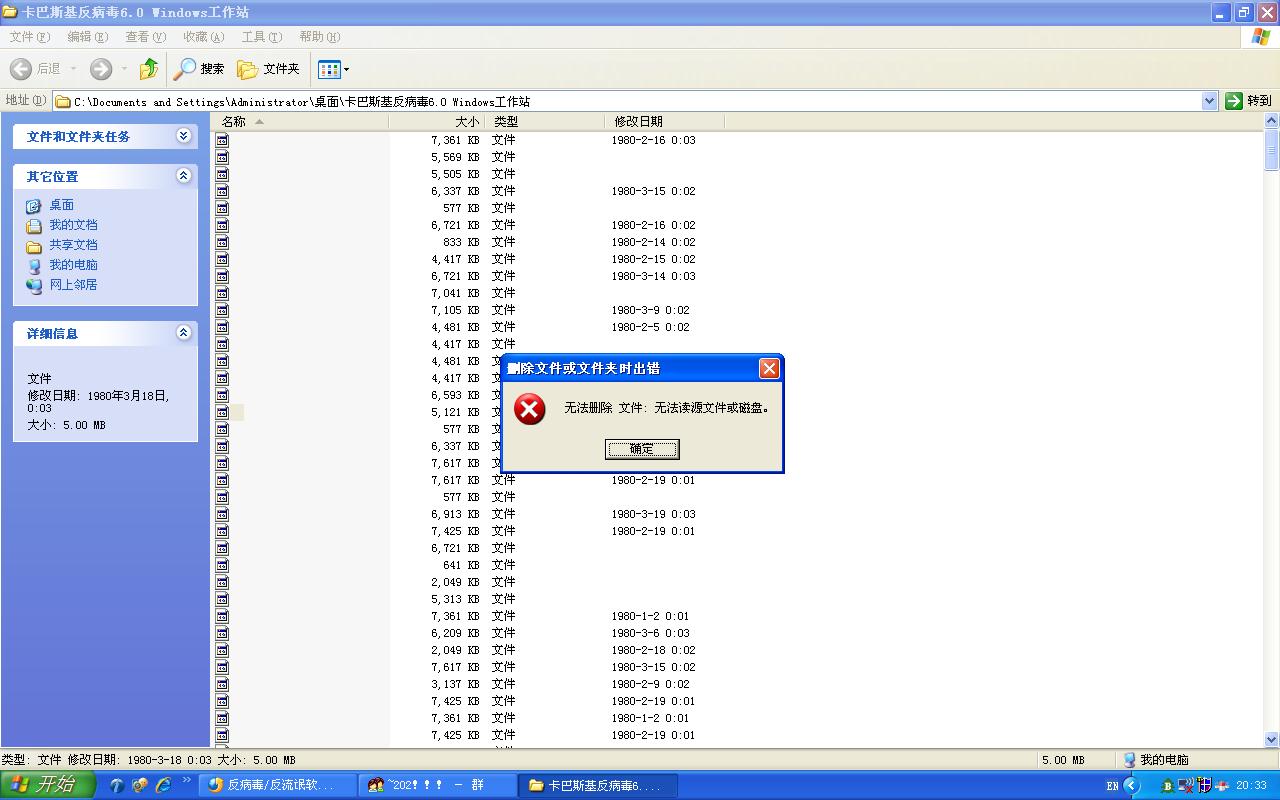Image resolution: width=1280 pixels, height=800 pixels.
Task: Expand the address bar dropdown
Action: click(x=1209, y=101)
